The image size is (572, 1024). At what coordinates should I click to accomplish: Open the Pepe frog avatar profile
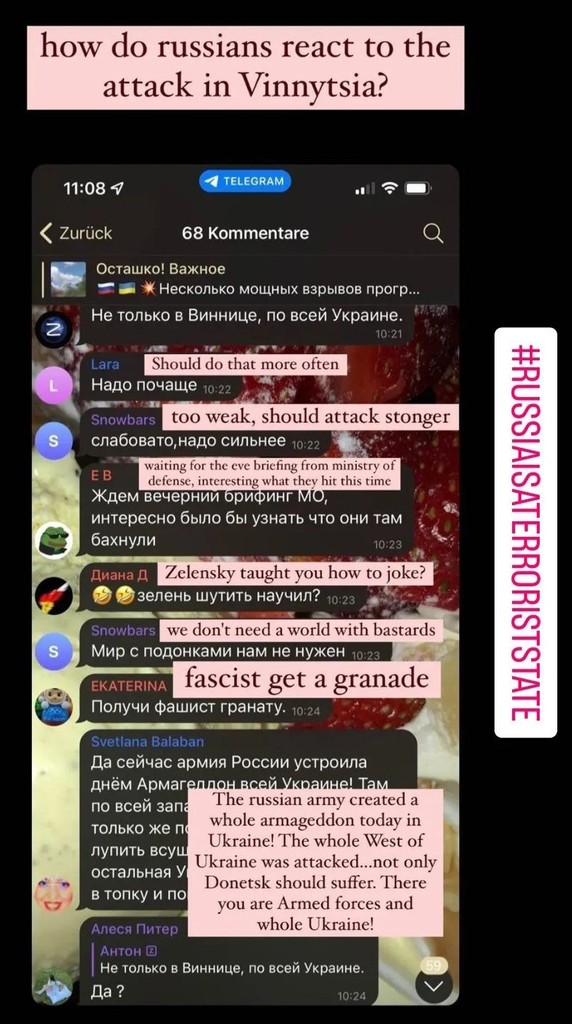[x=54, y=539]
